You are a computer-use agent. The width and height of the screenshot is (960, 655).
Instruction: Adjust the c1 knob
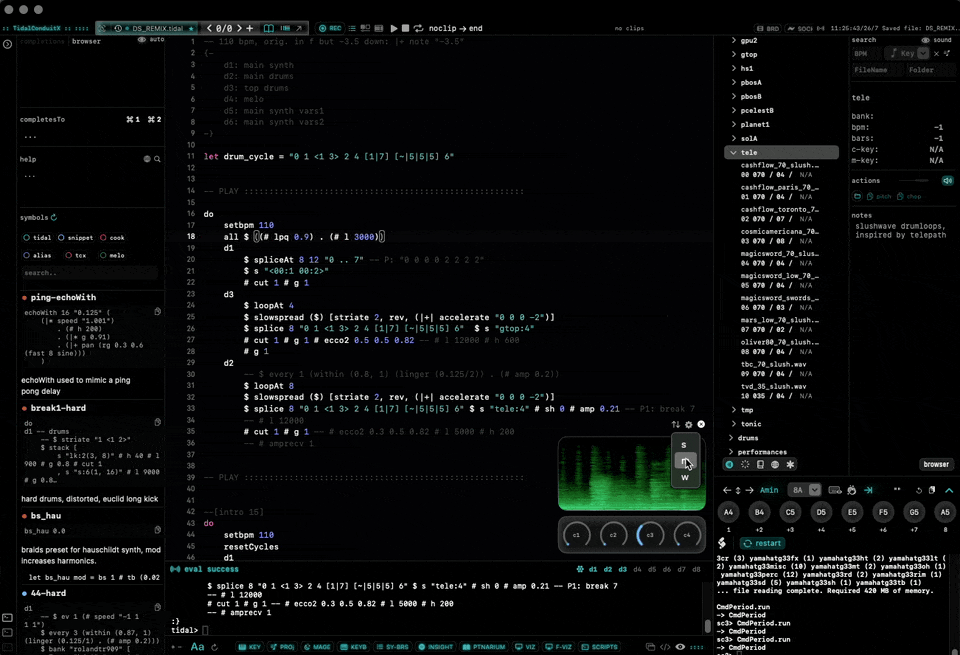click(x=576, y=535)
